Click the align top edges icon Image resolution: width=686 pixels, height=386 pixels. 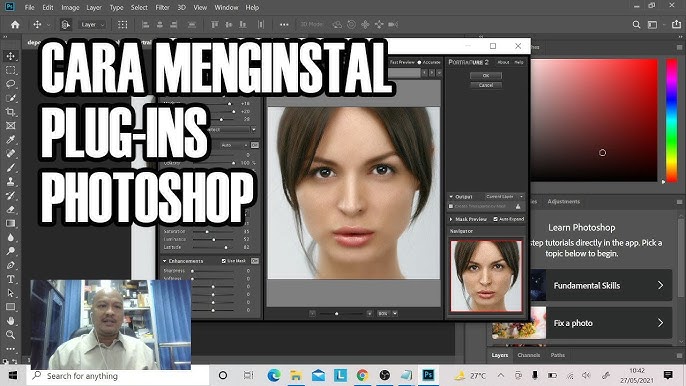[x=214, y=25]
